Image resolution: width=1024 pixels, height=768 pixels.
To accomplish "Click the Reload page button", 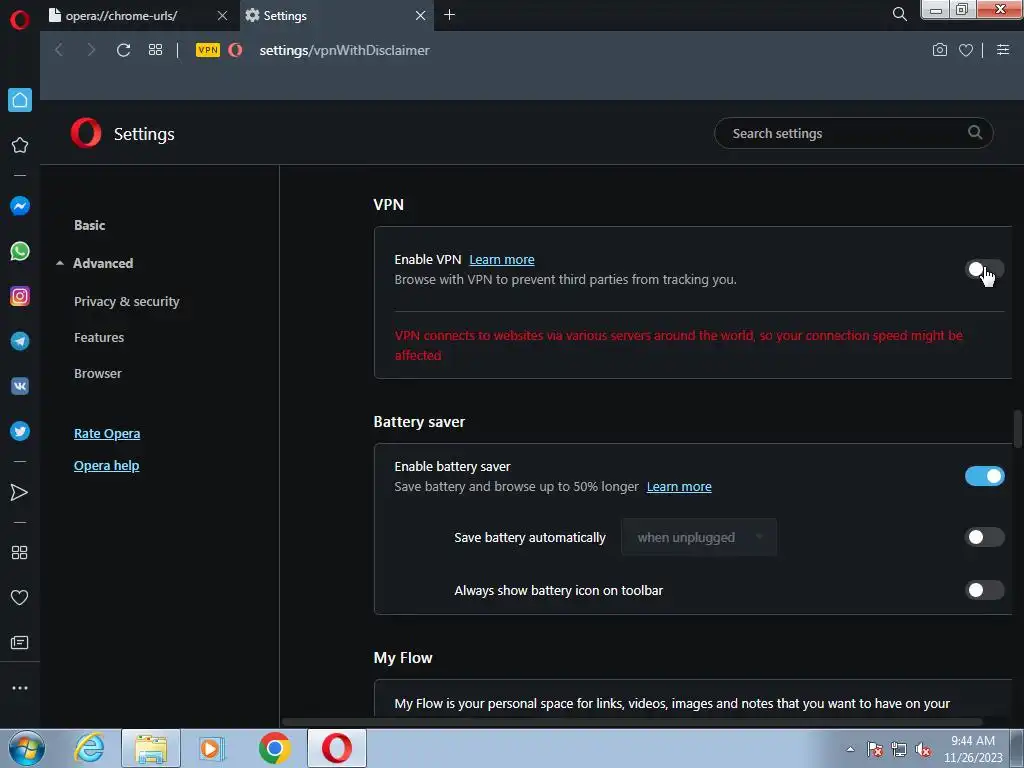I will point(123,50).
